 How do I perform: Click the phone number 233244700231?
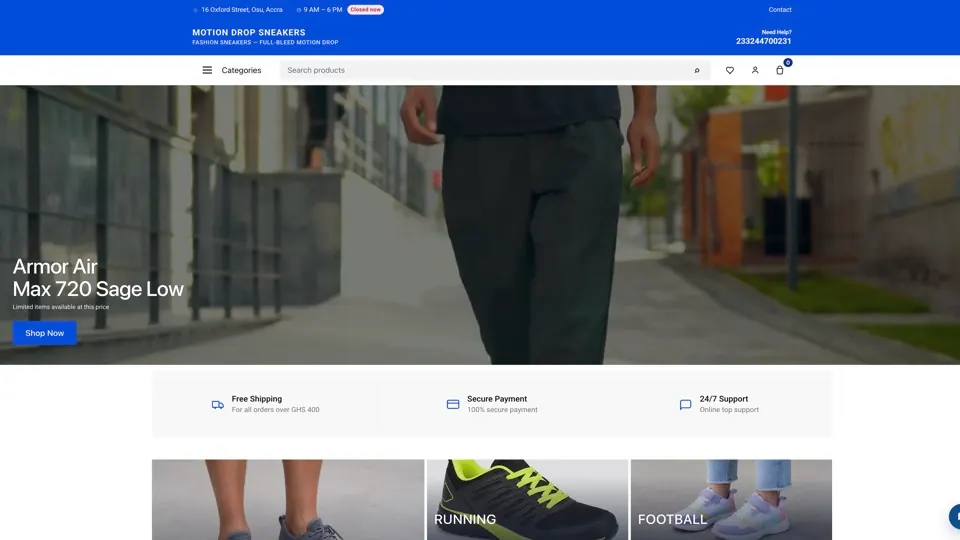click(763, 41)
